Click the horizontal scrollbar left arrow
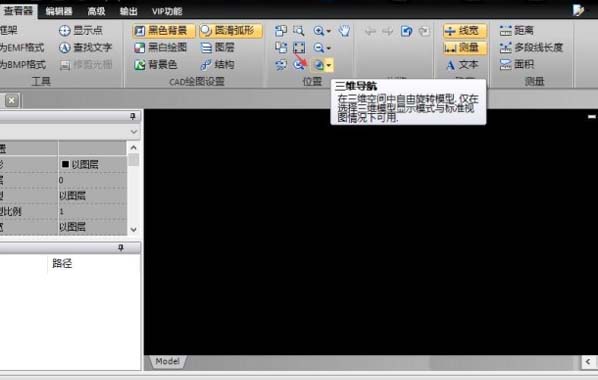The width and height of the screenshot is (598, 380). coord(588,361)
